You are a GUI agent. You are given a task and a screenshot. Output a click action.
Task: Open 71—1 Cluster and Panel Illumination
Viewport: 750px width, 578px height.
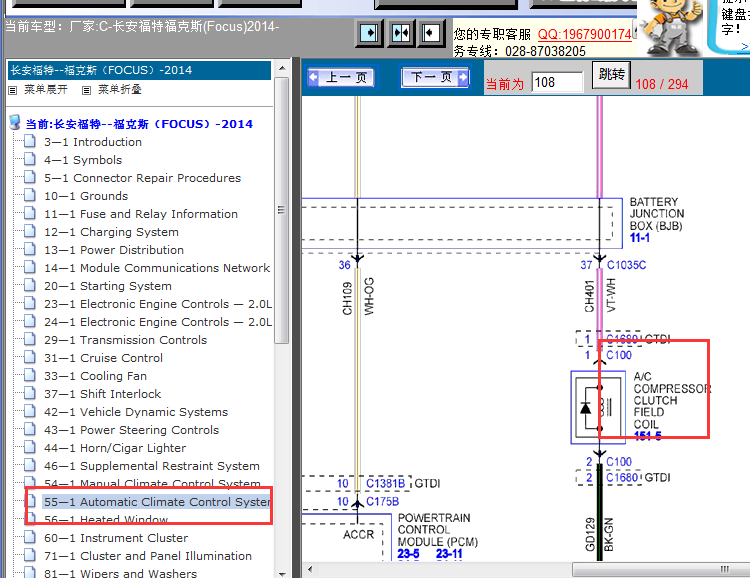coord(148,556)
